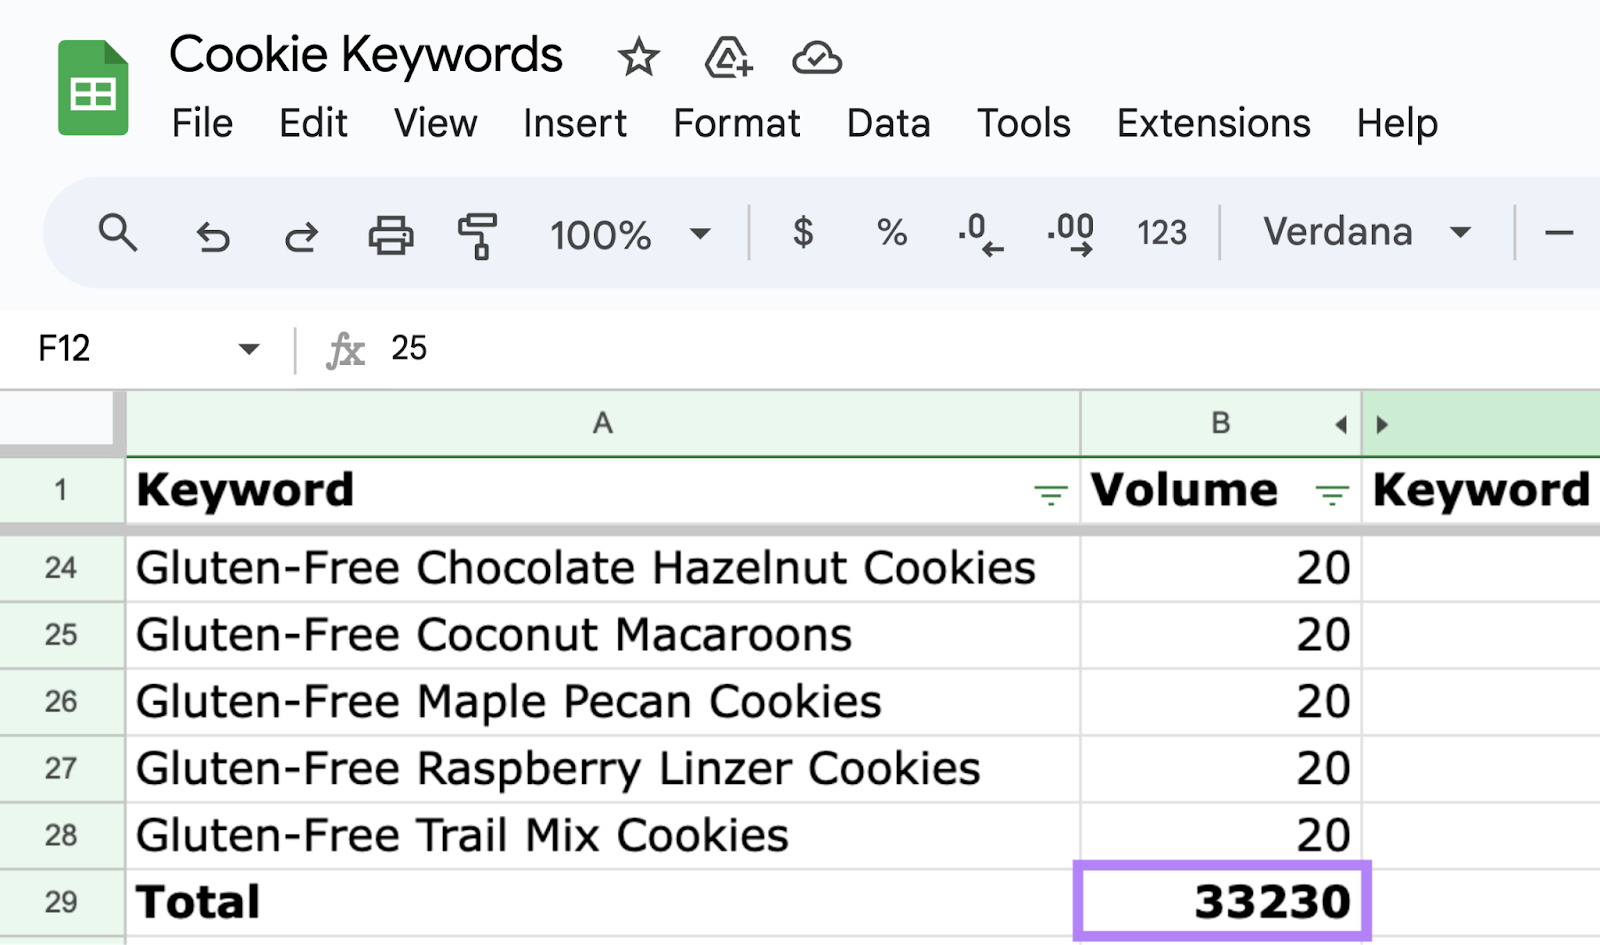Image resolution: width=1600 pixels, height=945 pixels.
Task: Decrease decimal places
Action: [976, 234]
